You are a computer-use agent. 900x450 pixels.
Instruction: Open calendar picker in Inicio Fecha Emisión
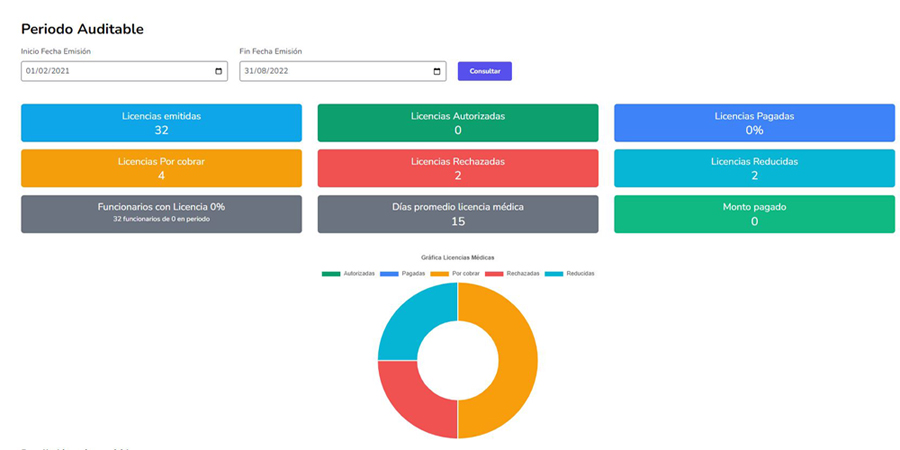(x=218, y=72)
